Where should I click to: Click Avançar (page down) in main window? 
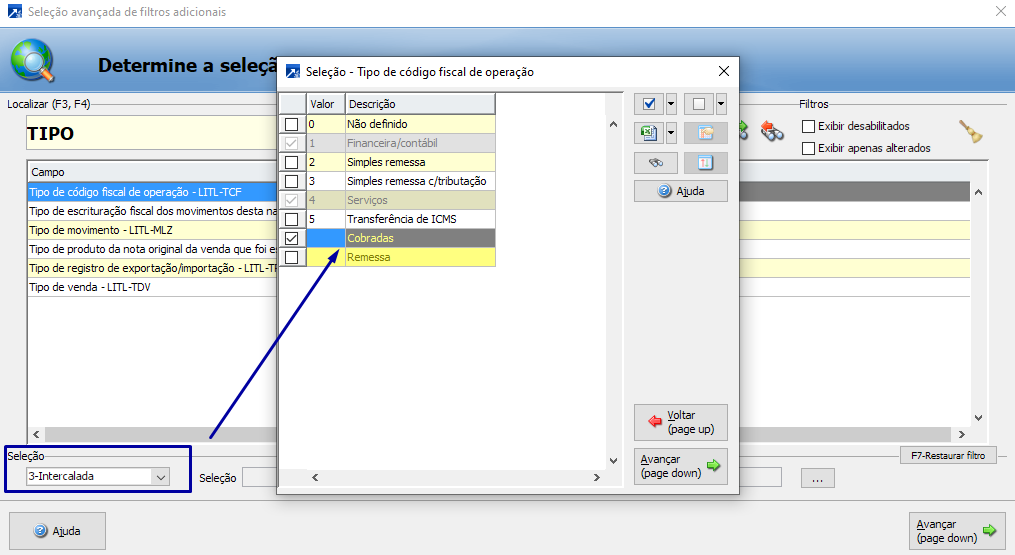tap(957, 531)
